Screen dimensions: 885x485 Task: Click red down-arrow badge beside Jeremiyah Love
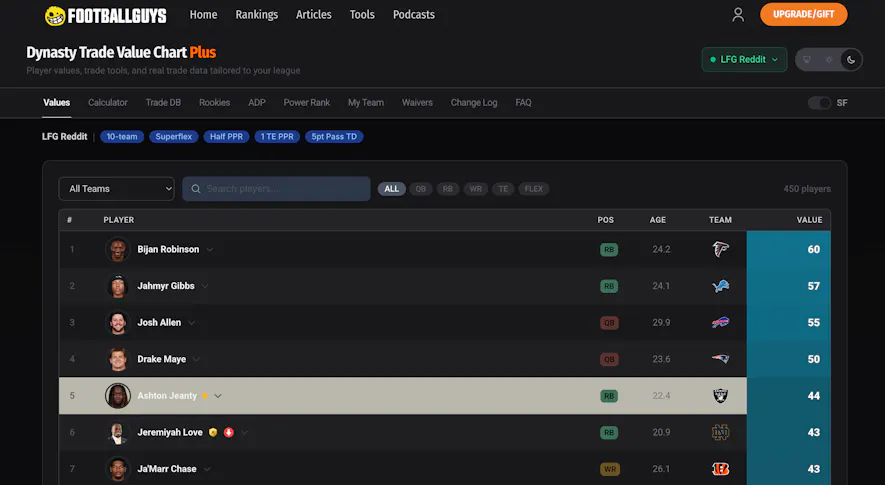pyautogui.click(x=229, y=433)
